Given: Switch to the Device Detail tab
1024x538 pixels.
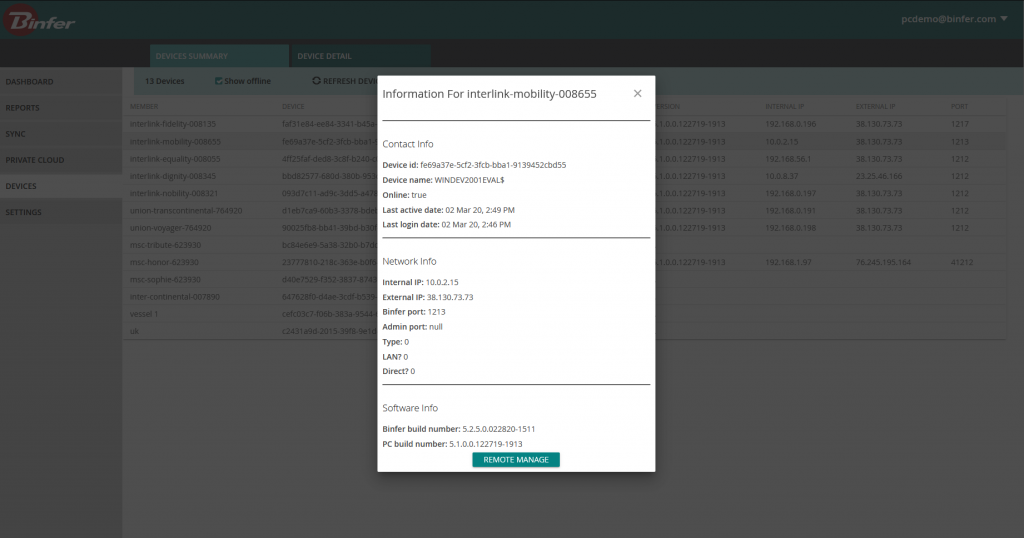Looking at the screenshot, I should [x=360, y=56].
